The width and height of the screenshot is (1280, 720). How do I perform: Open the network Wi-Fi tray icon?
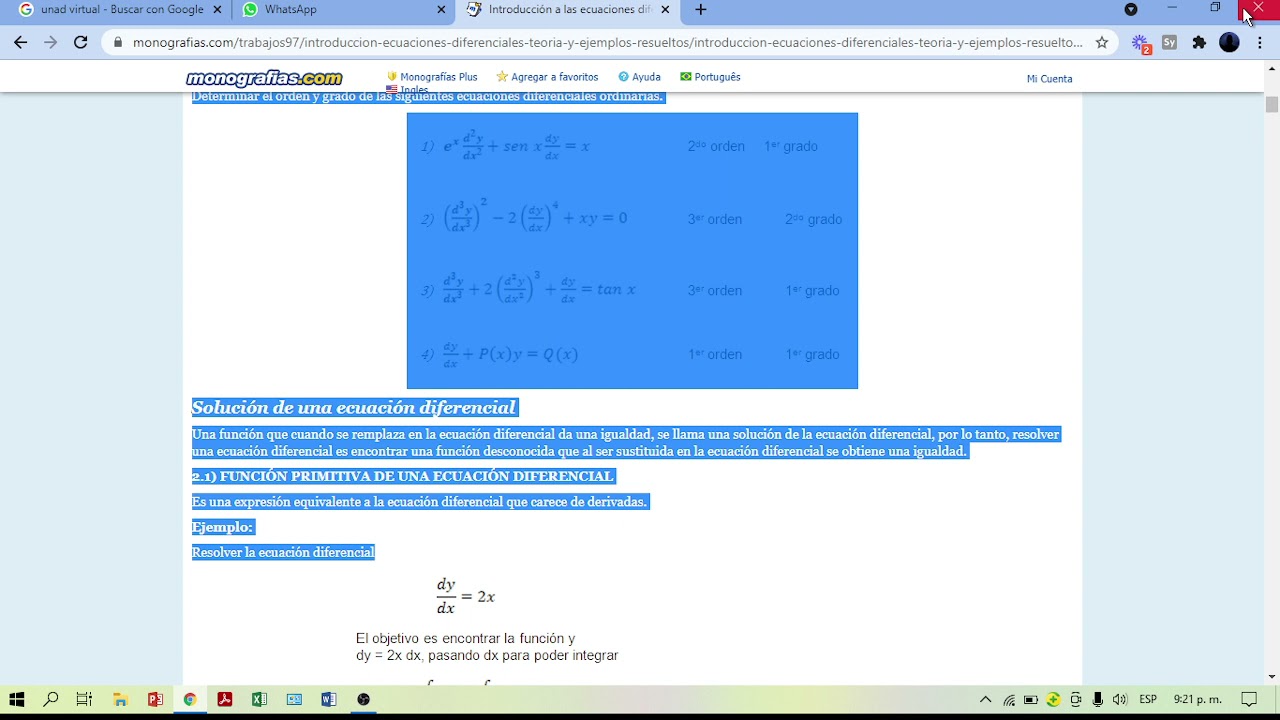coord(1009,699)
